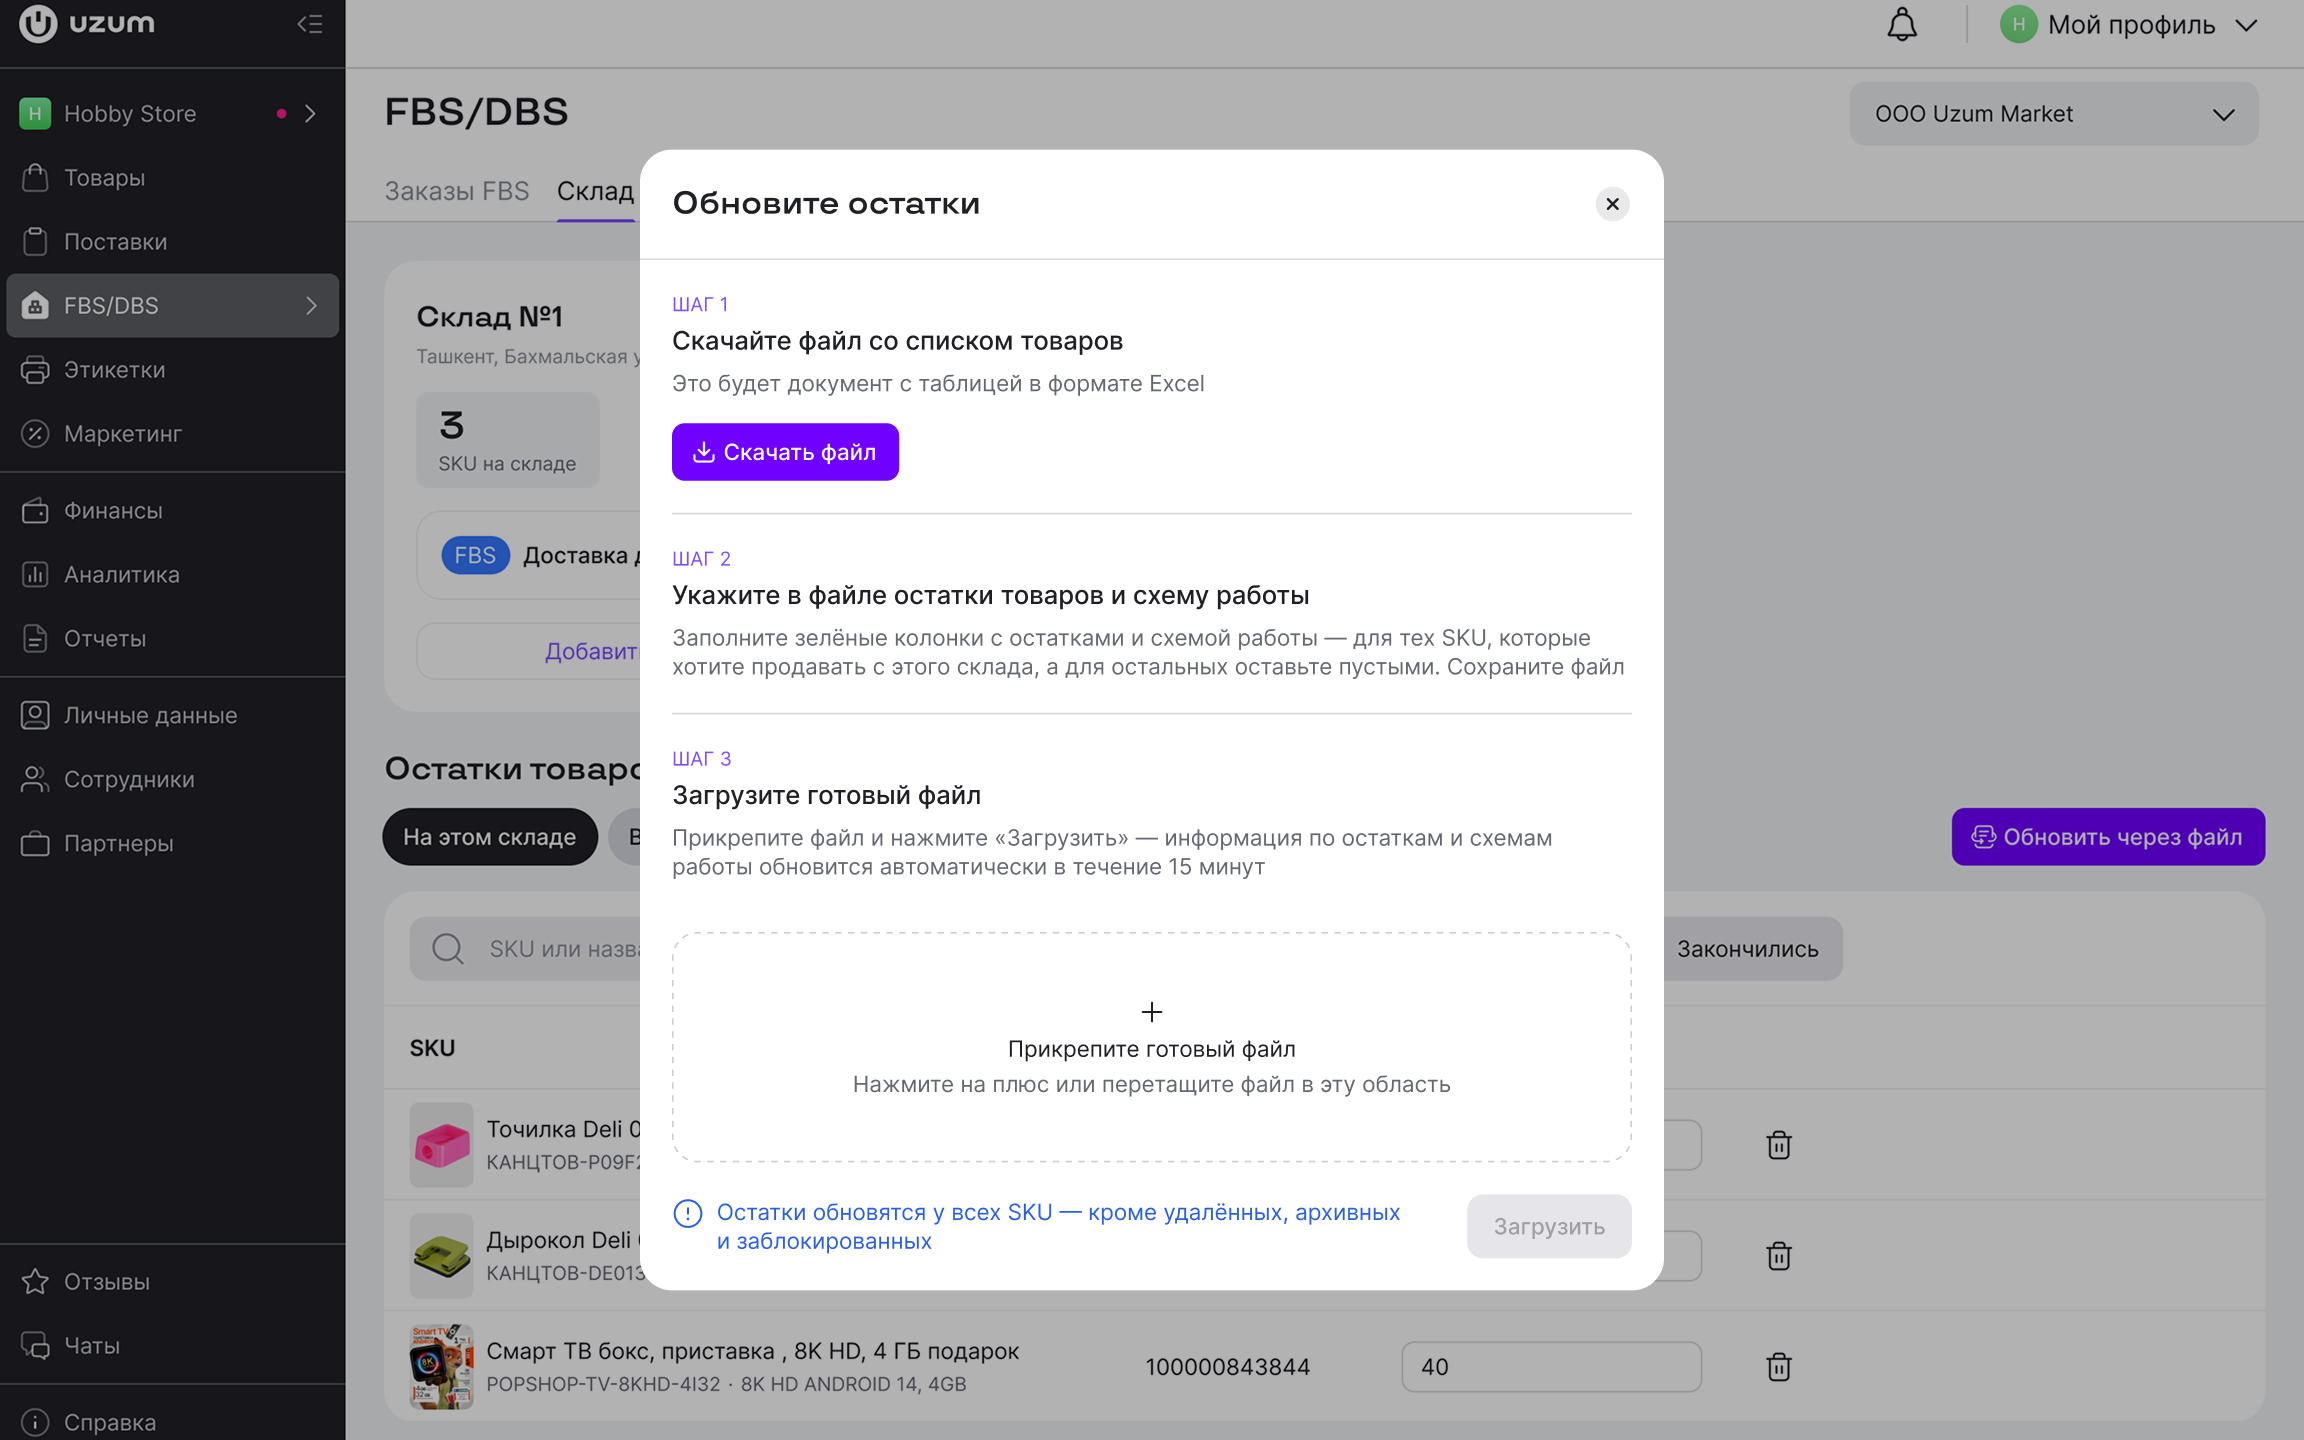Click the Отчеты document icon
This screenshot has width=2304, height=1440.
[x=35, y=638]
